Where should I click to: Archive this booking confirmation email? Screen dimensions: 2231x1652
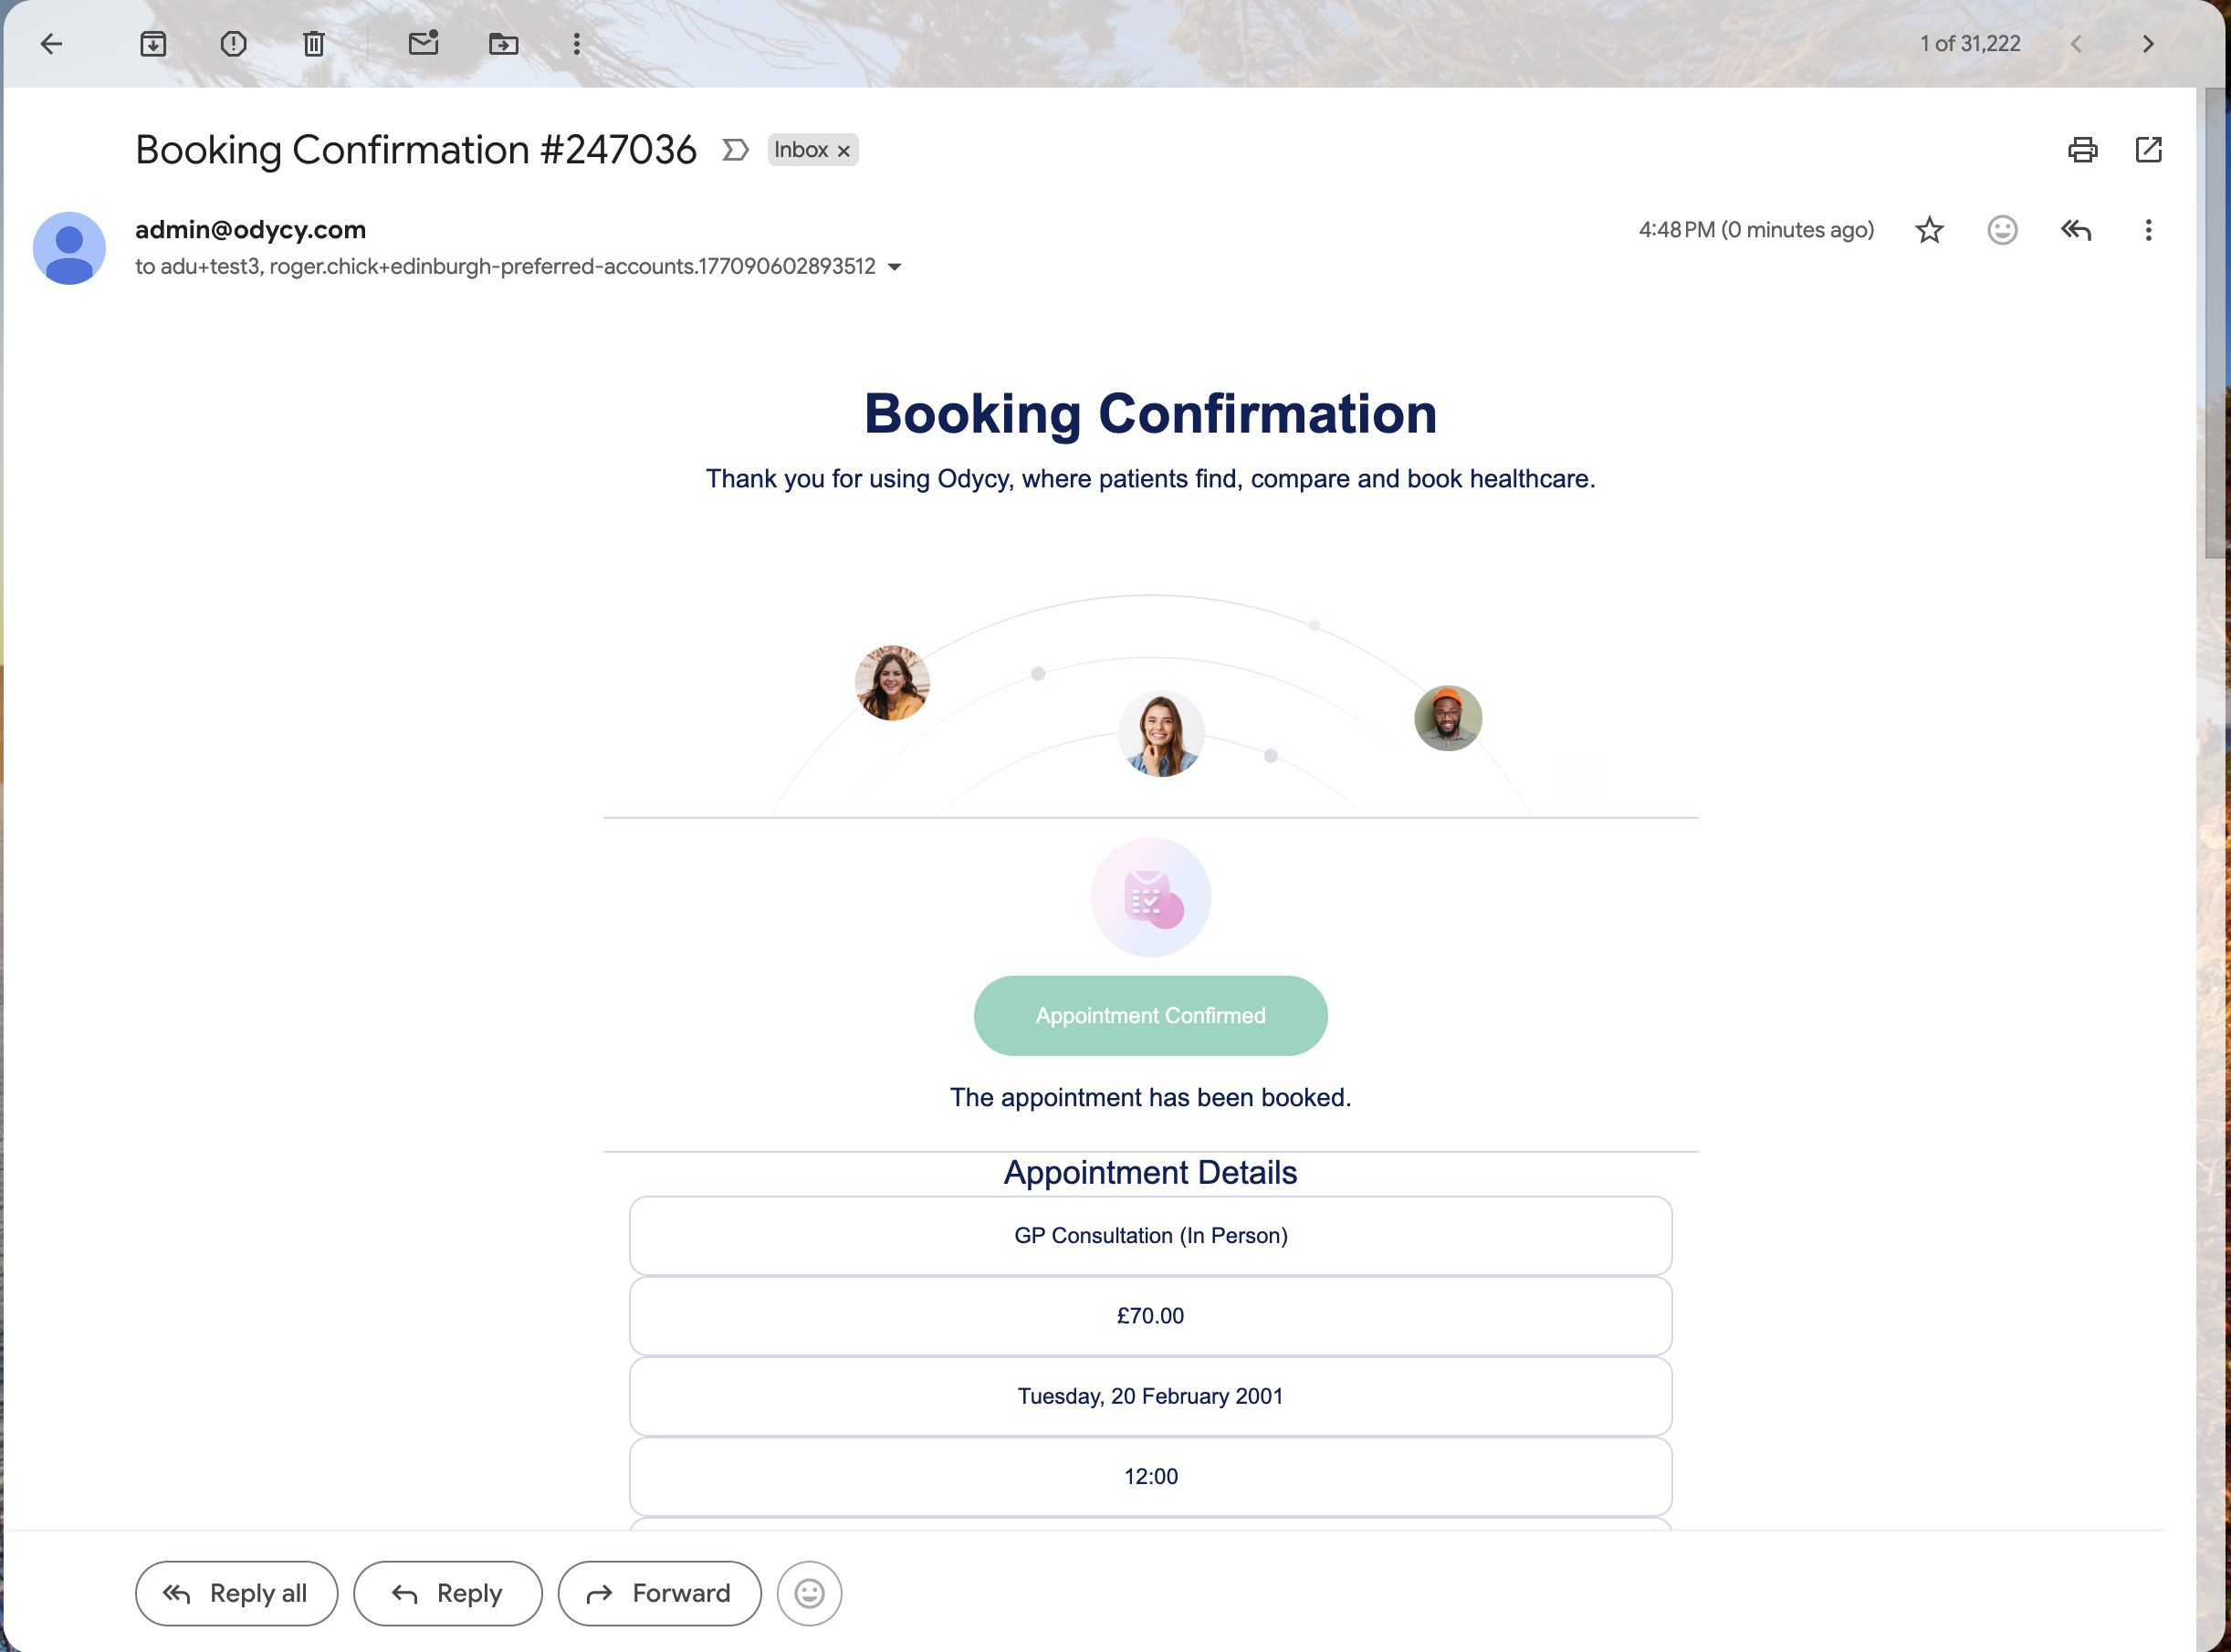(153, 43)
